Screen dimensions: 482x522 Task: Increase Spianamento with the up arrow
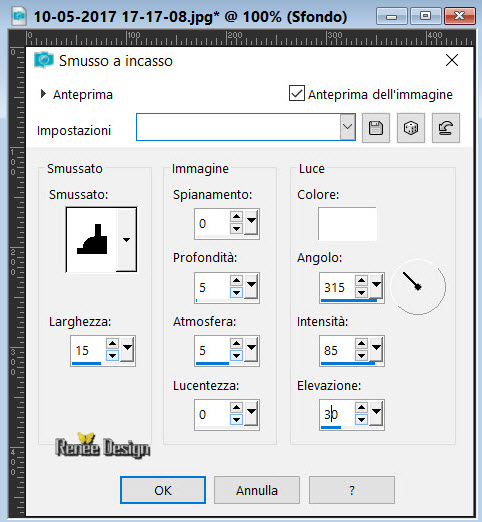pyautogui.click(x=236, y=217)
